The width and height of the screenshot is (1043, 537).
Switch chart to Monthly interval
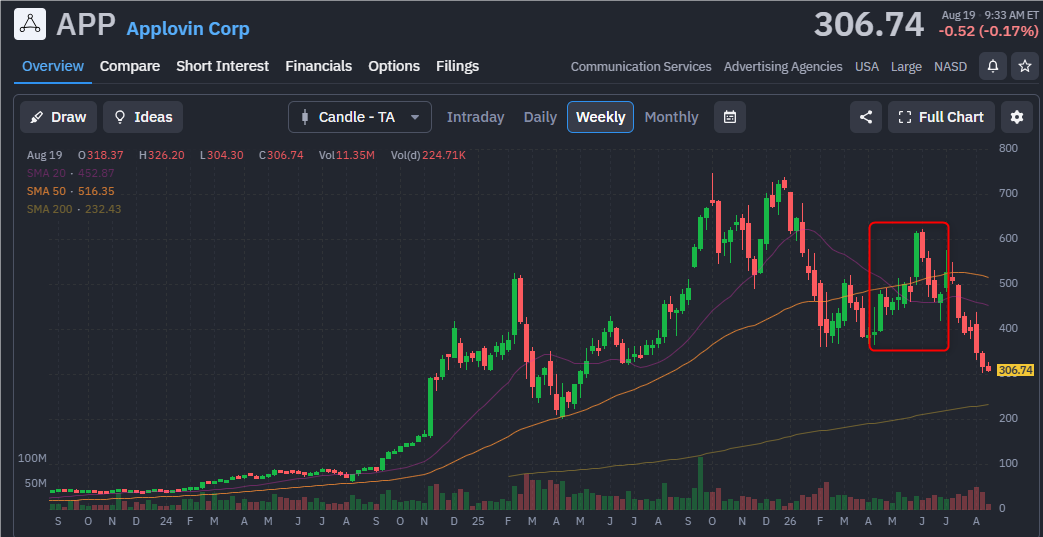click(x=671, y=117)
